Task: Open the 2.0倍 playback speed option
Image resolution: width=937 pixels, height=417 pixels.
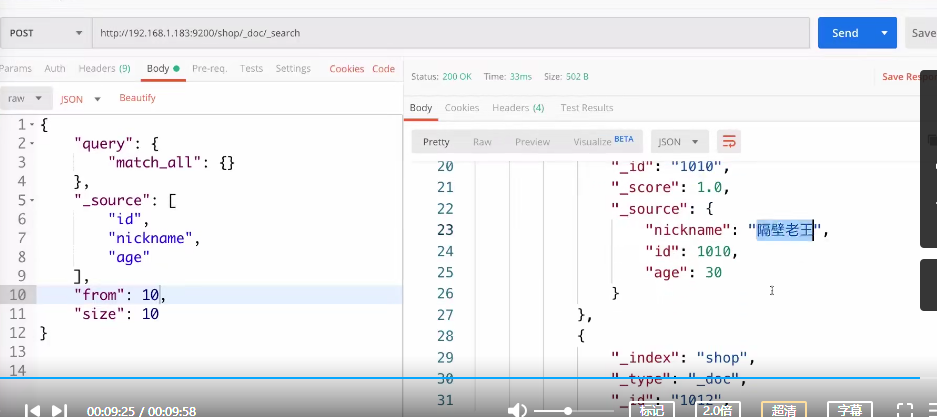Action: (x=718, y=410)
